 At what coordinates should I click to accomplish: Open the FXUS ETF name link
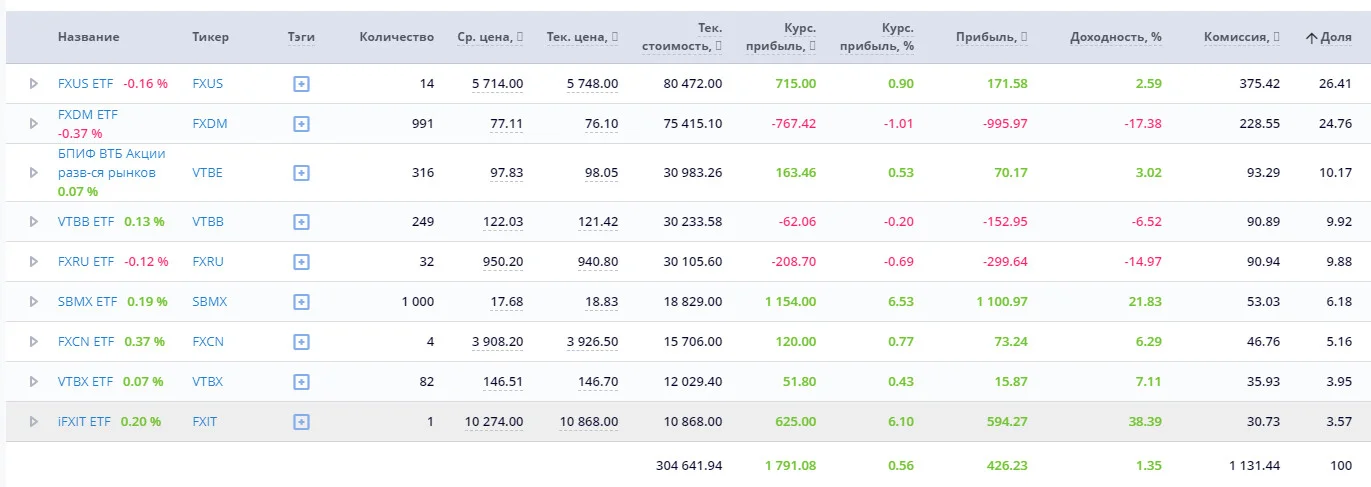(x=86, y=84)
